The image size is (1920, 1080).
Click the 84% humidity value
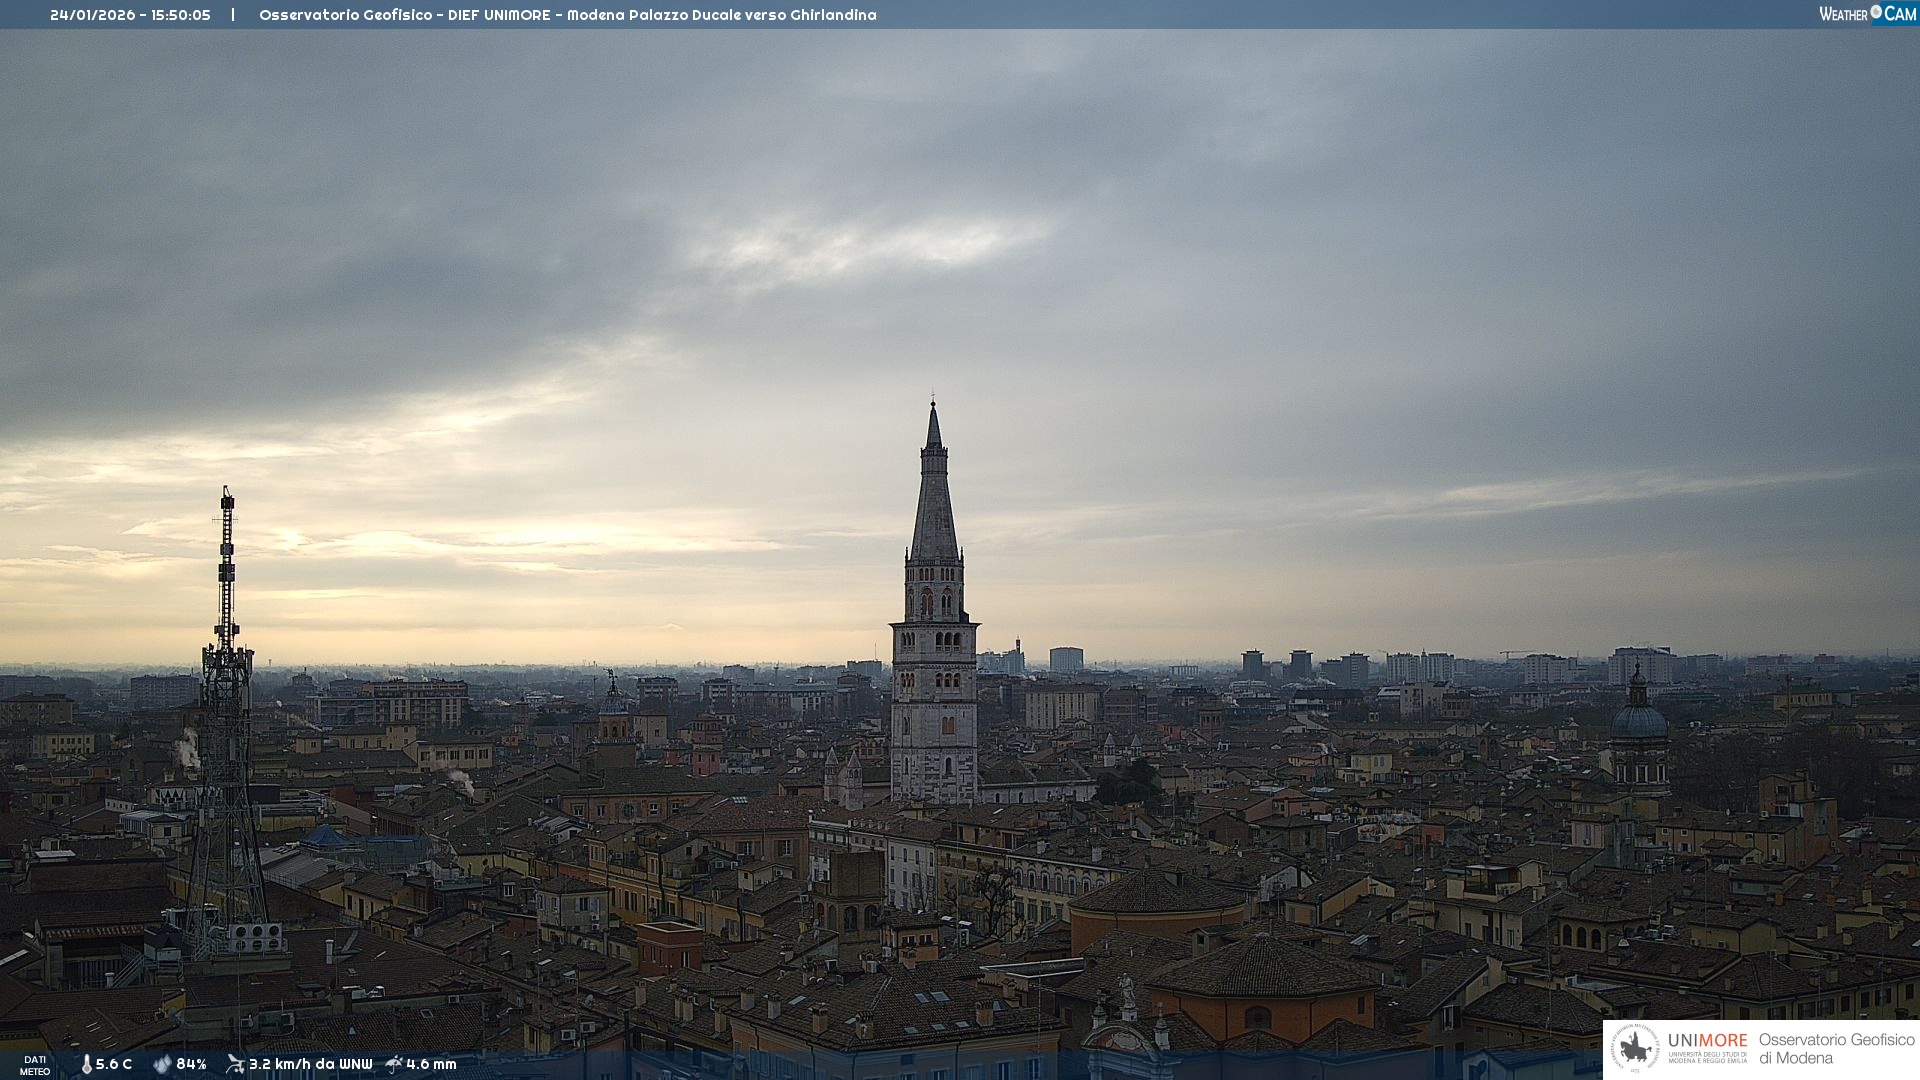[x=191, y=1064]
